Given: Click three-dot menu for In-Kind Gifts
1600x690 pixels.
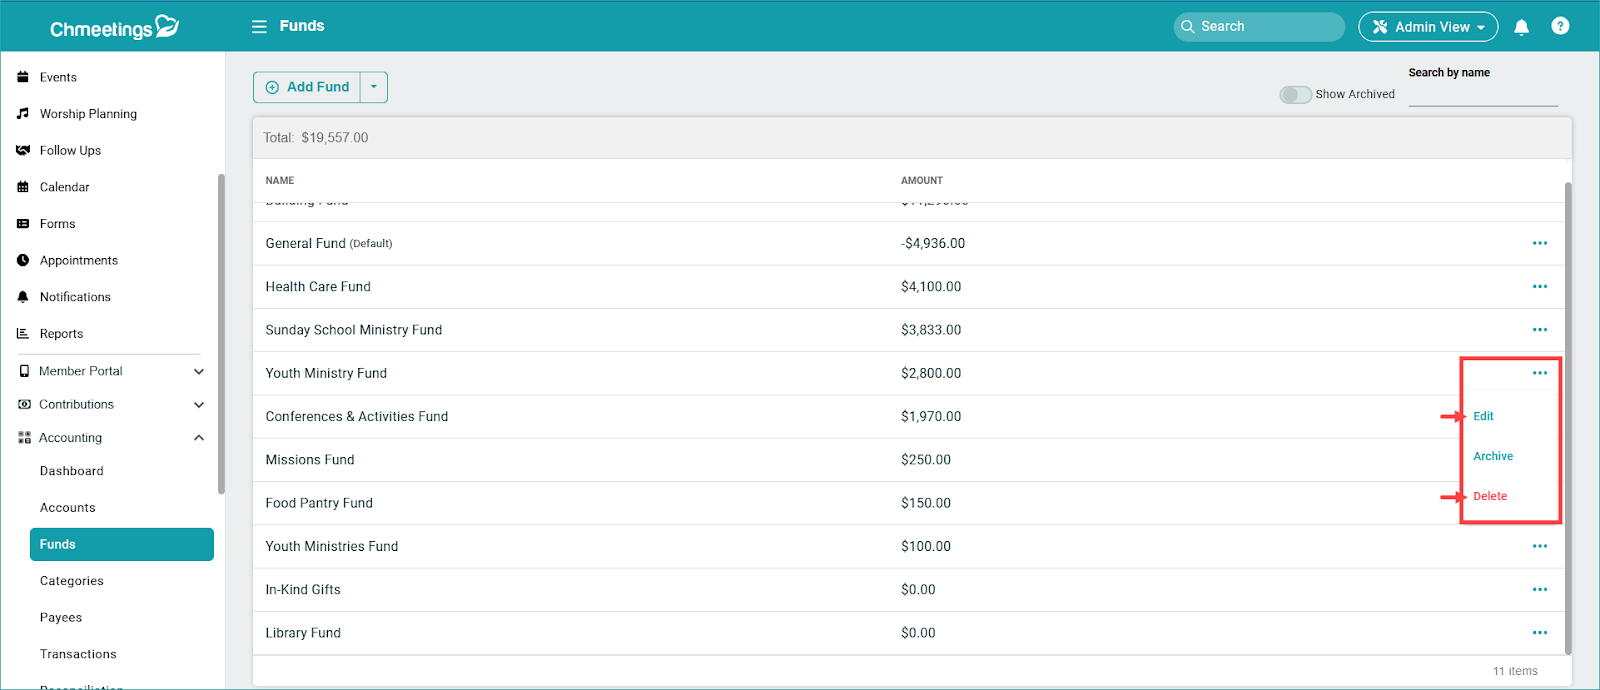Looking at the screenshot, I should click(x=1539, y=590).
